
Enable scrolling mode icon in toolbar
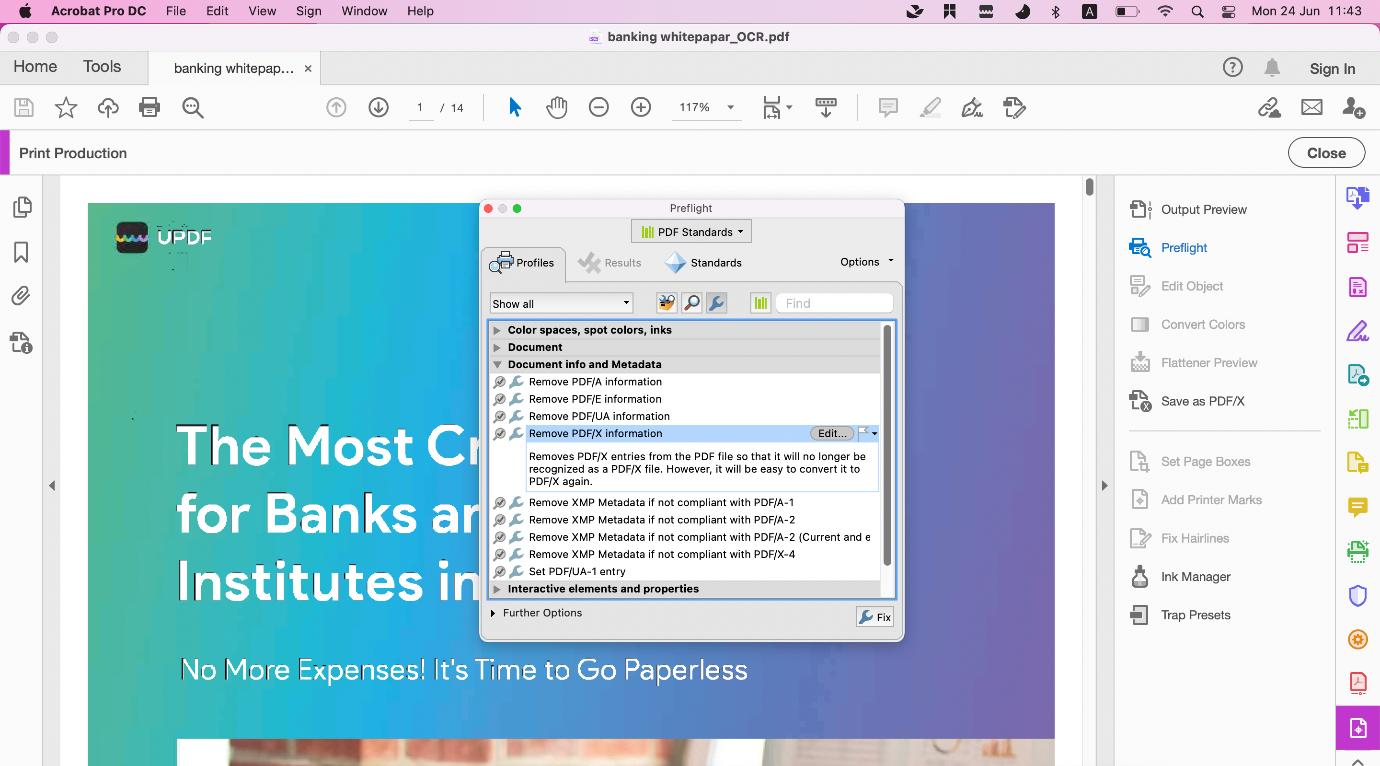[x=826, y=108]
